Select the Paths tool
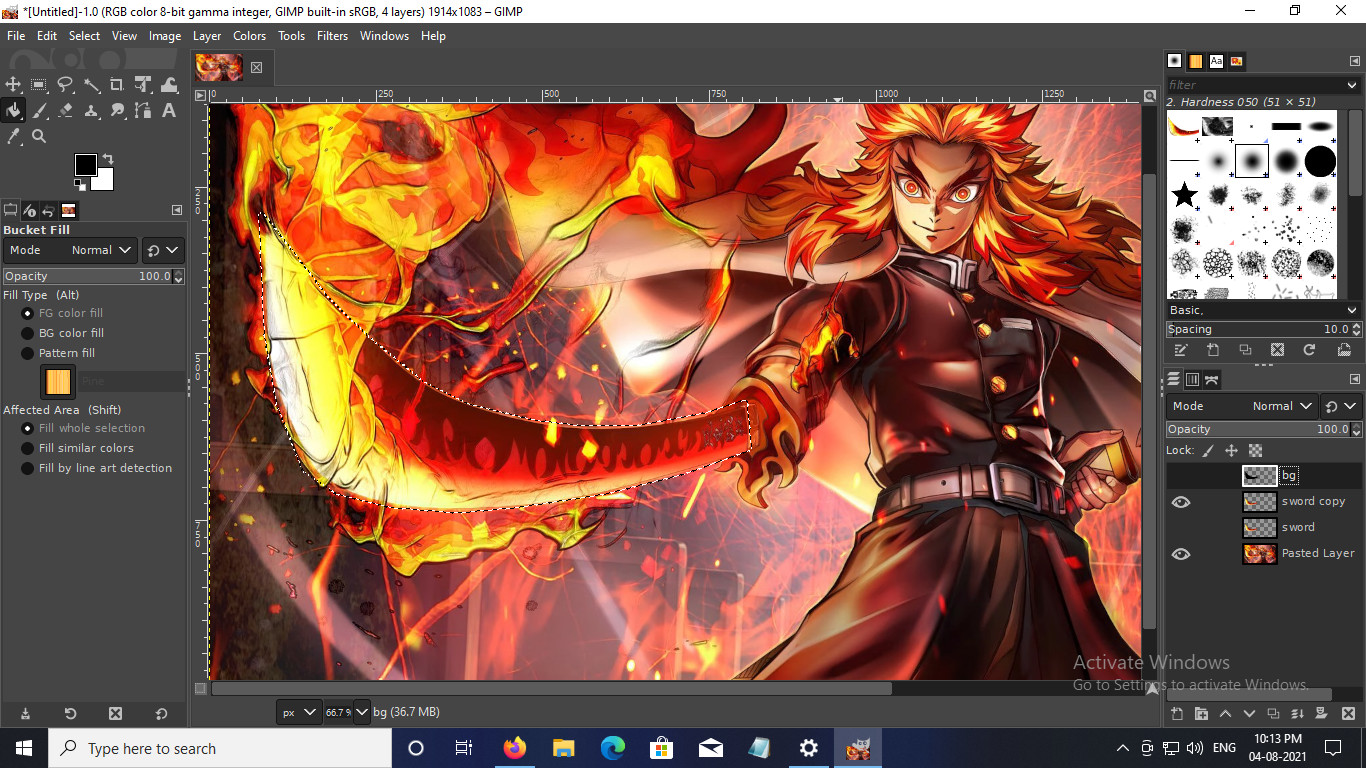Image resolution: width=1366 pixels, height=768 pixels. (x=143, y=110)
